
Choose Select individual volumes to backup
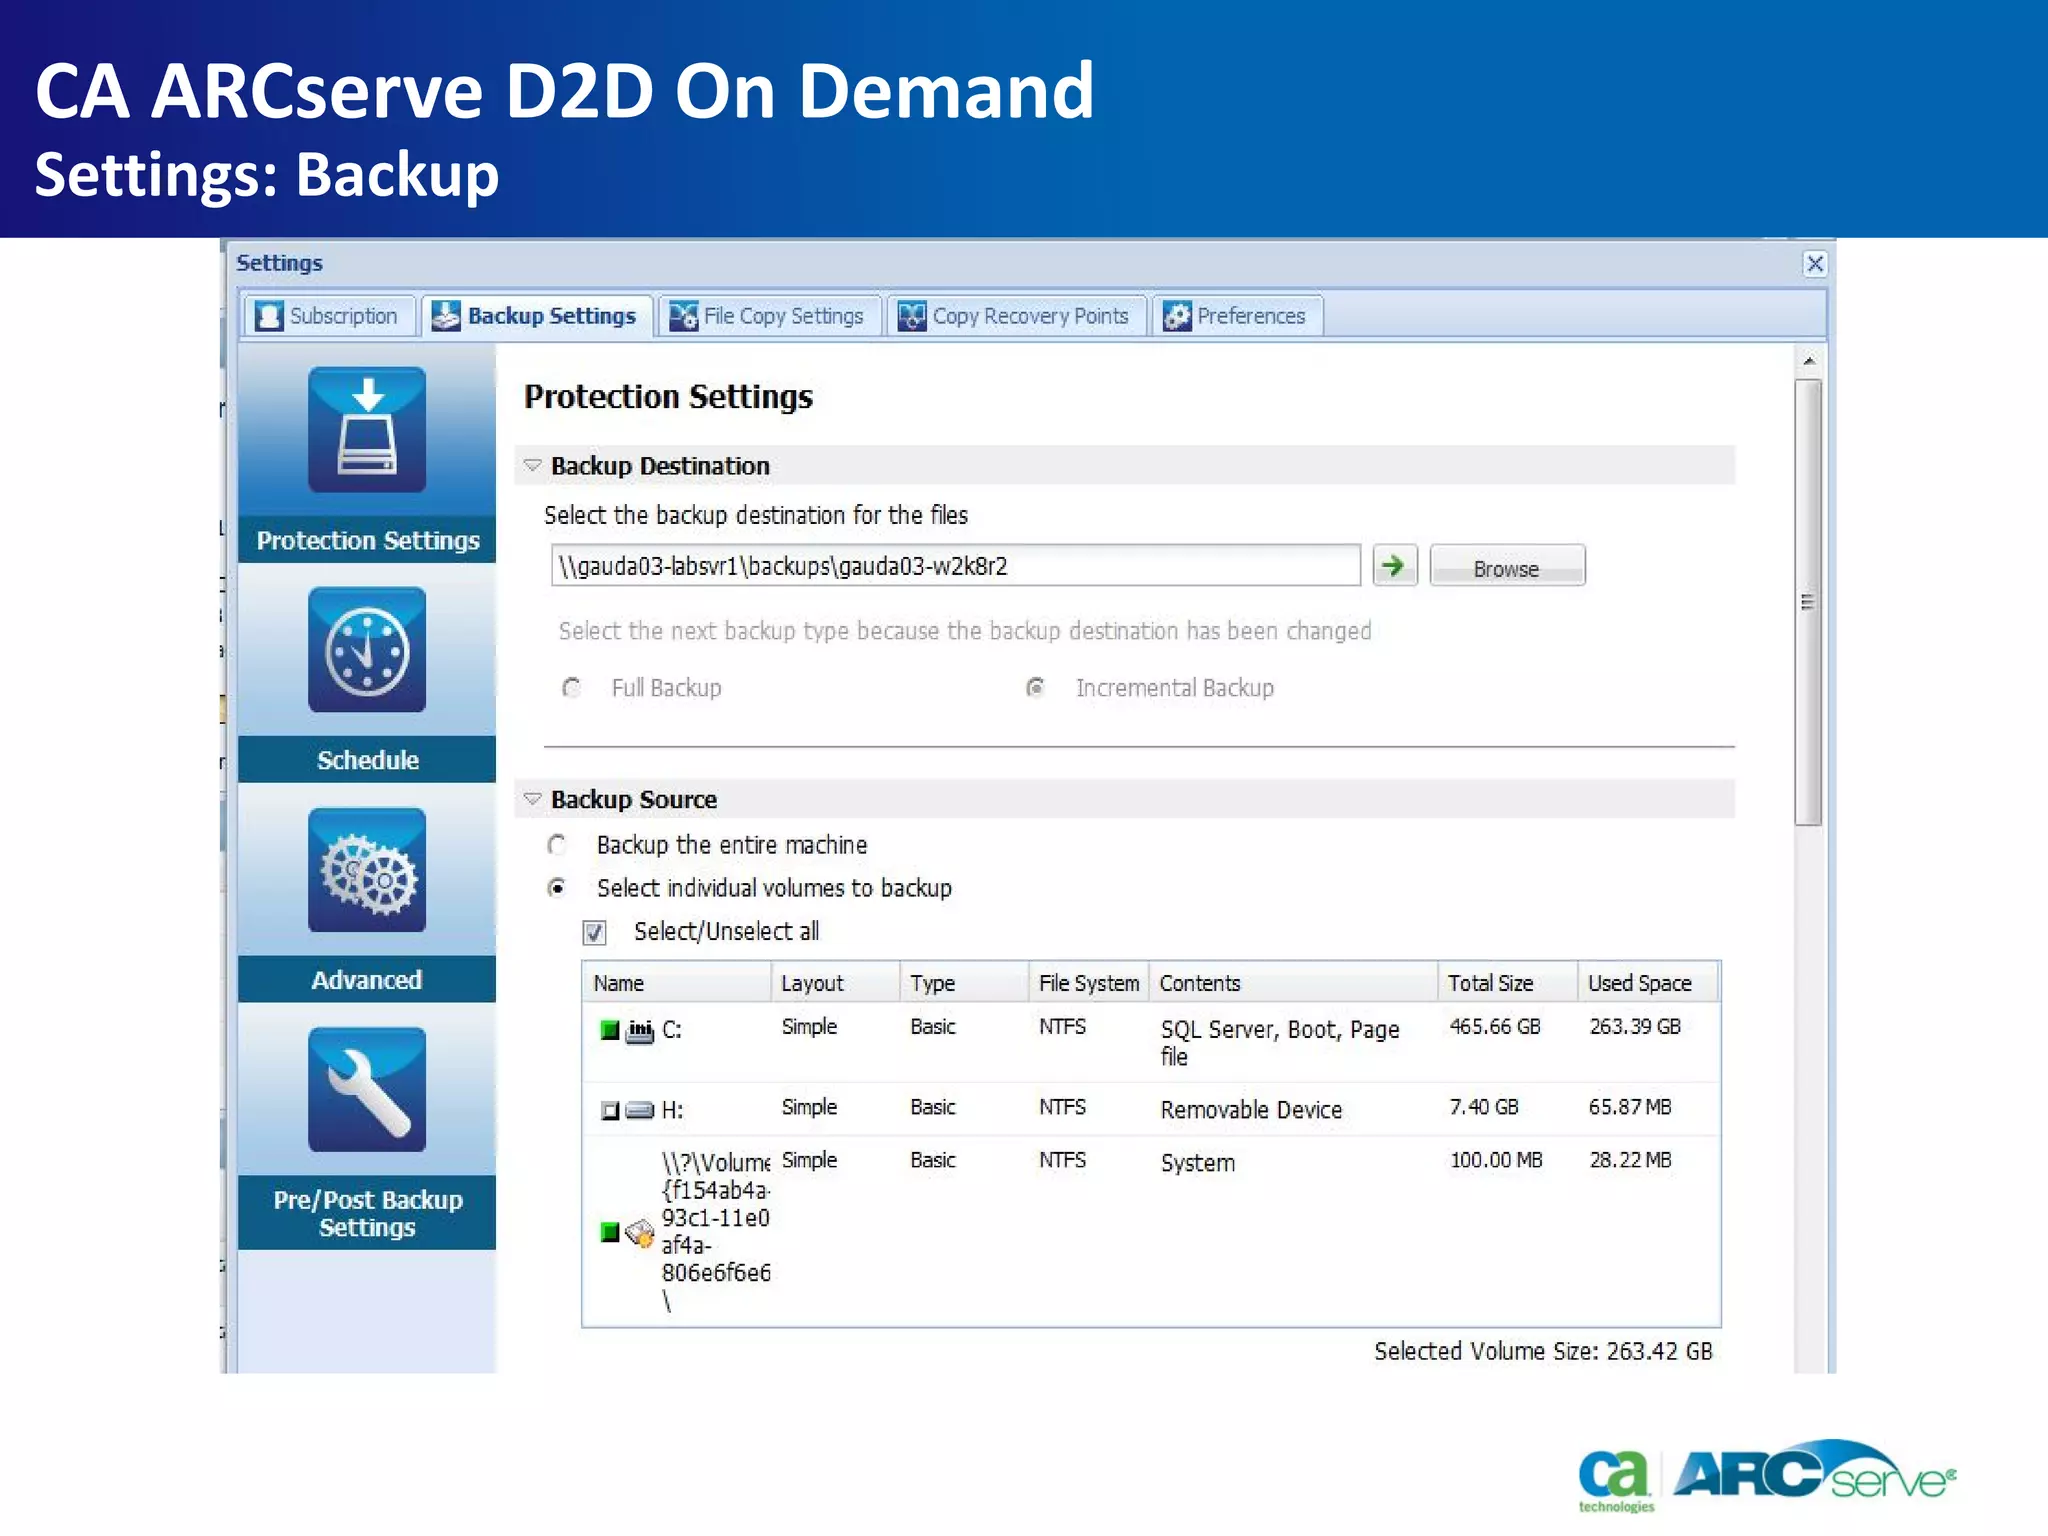coord(557,888)
